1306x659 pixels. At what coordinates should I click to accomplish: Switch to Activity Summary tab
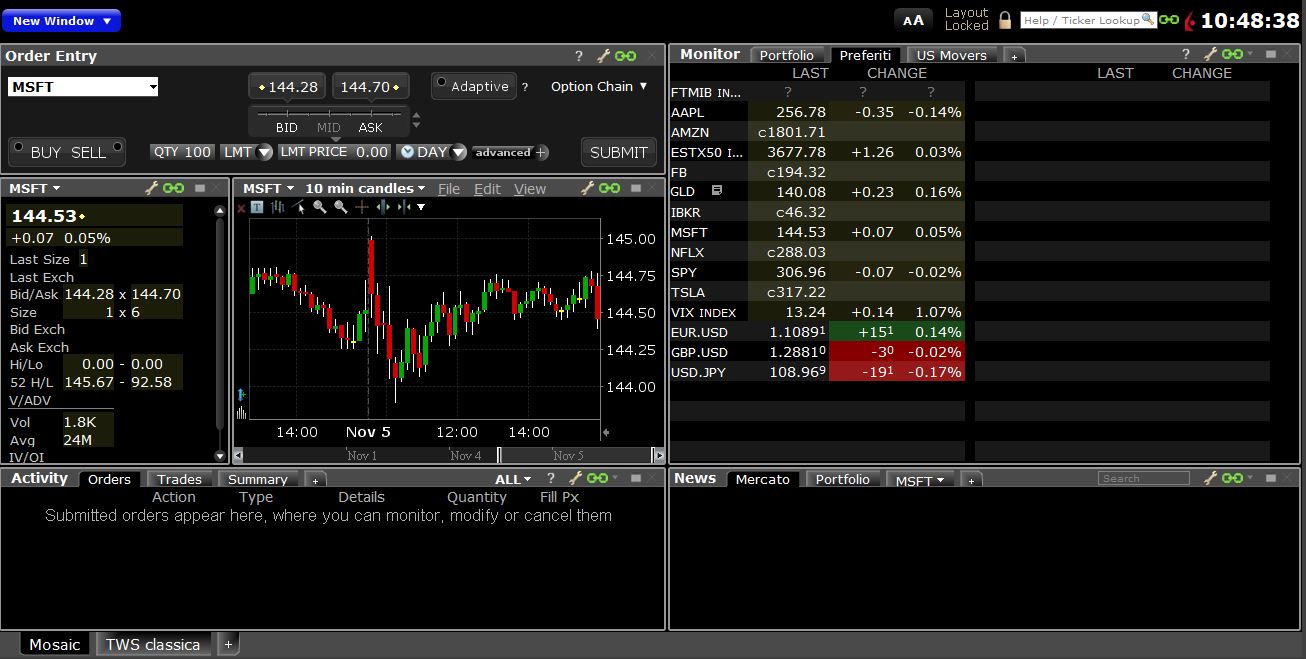tap(257, 479)
